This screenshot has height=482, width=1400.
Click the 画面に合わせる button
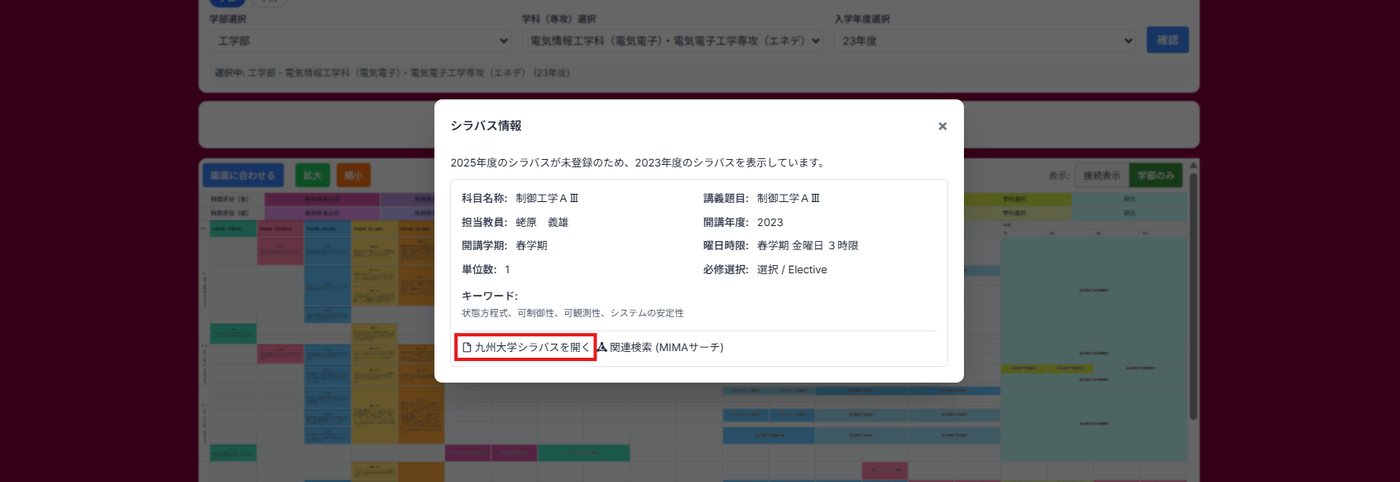pos(243,175)
